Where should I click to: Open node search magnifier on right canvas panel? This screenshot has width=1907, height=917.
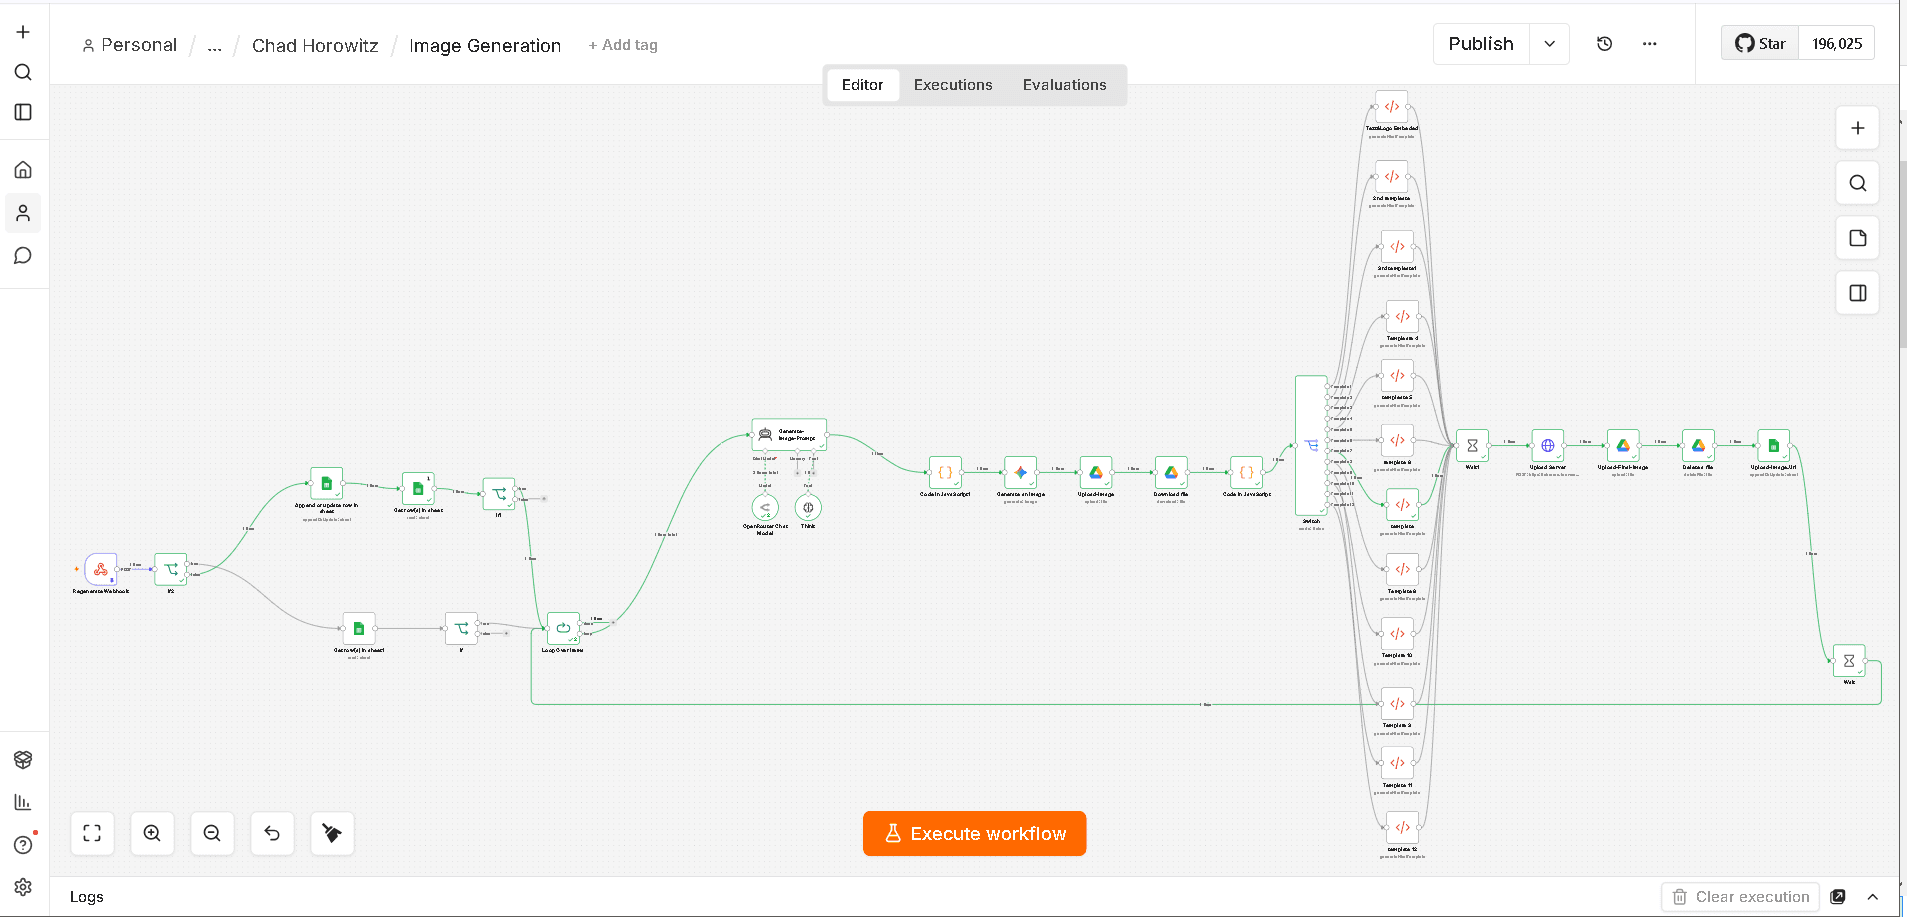1857,183
